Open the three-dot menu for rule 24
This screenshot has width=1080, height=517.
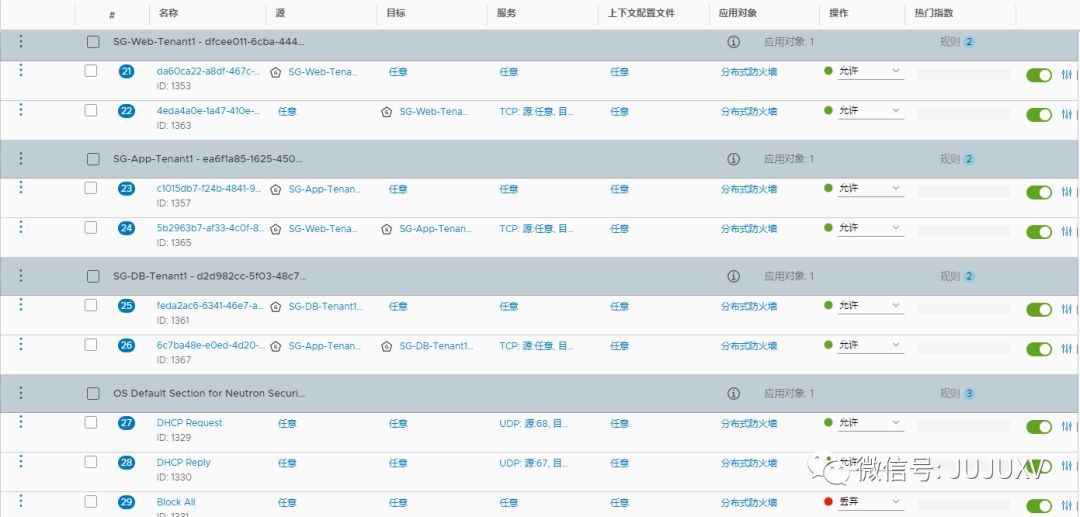tap(21, 228)
